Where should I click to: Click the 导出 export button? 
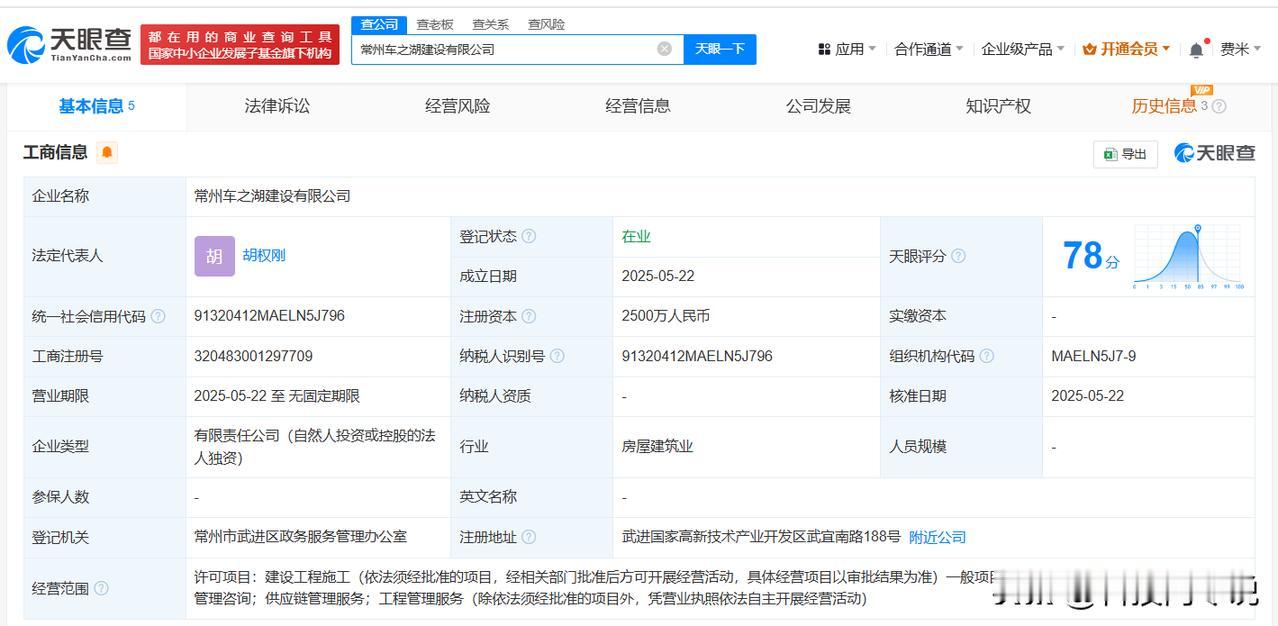tap(1125, 153)
